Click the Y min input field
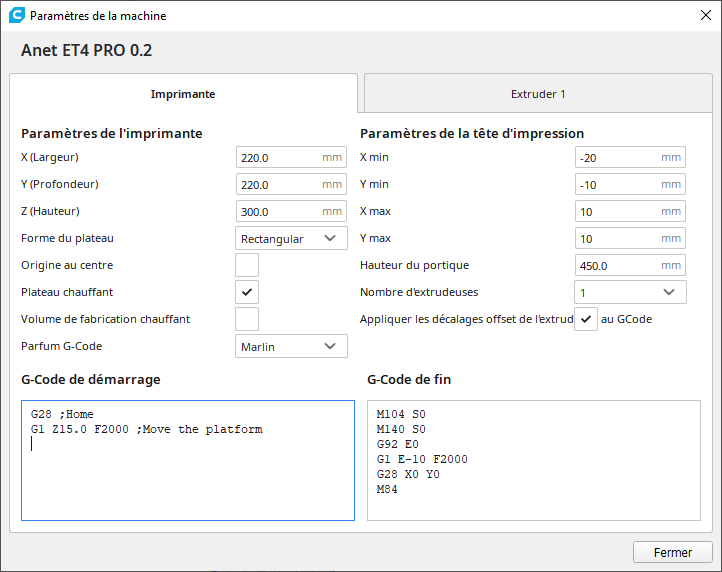722x572 pixels. 630,184
